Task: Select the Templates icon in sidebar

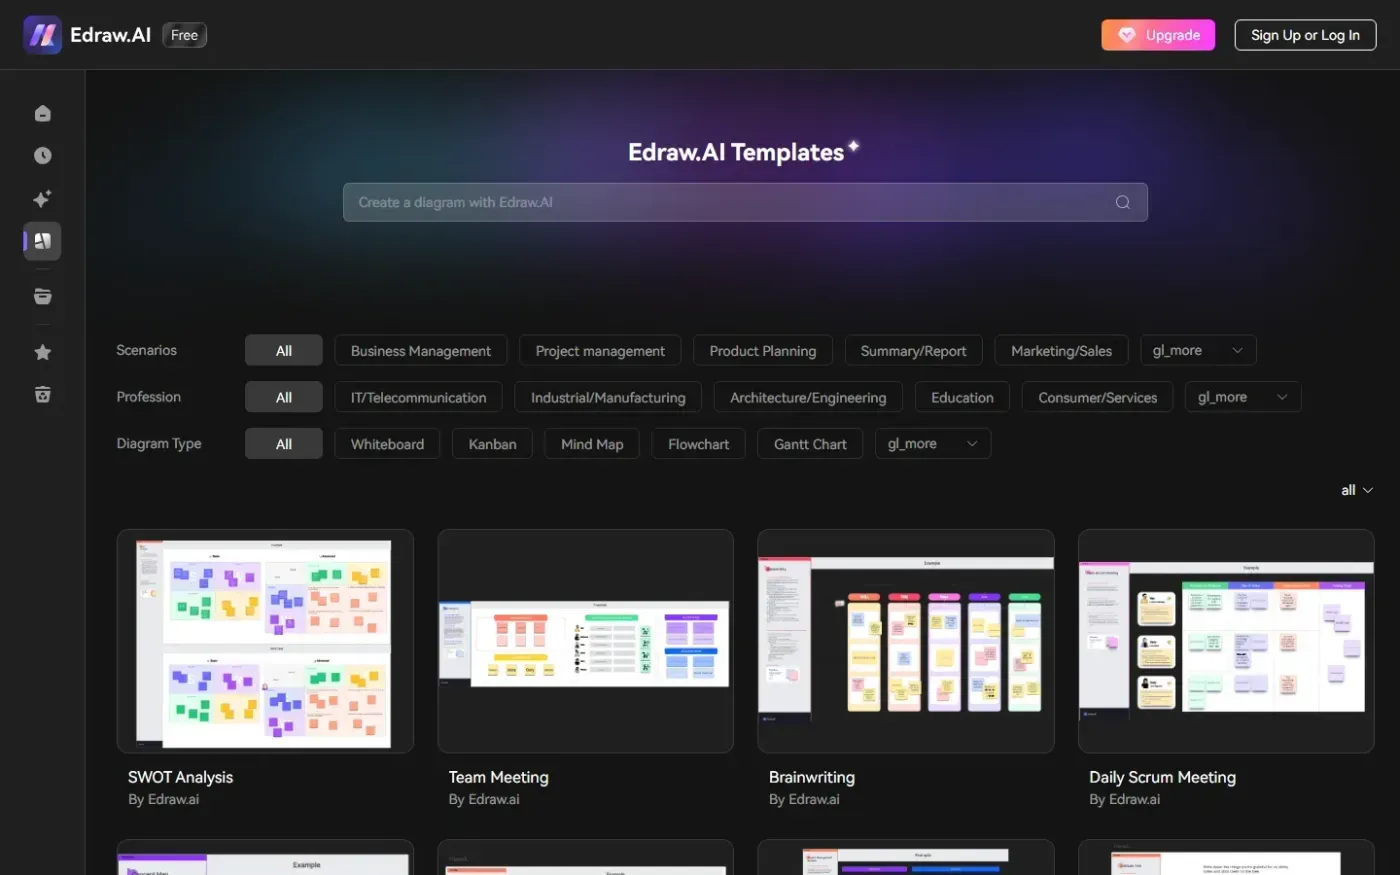Action: click(x=42, y=241)
